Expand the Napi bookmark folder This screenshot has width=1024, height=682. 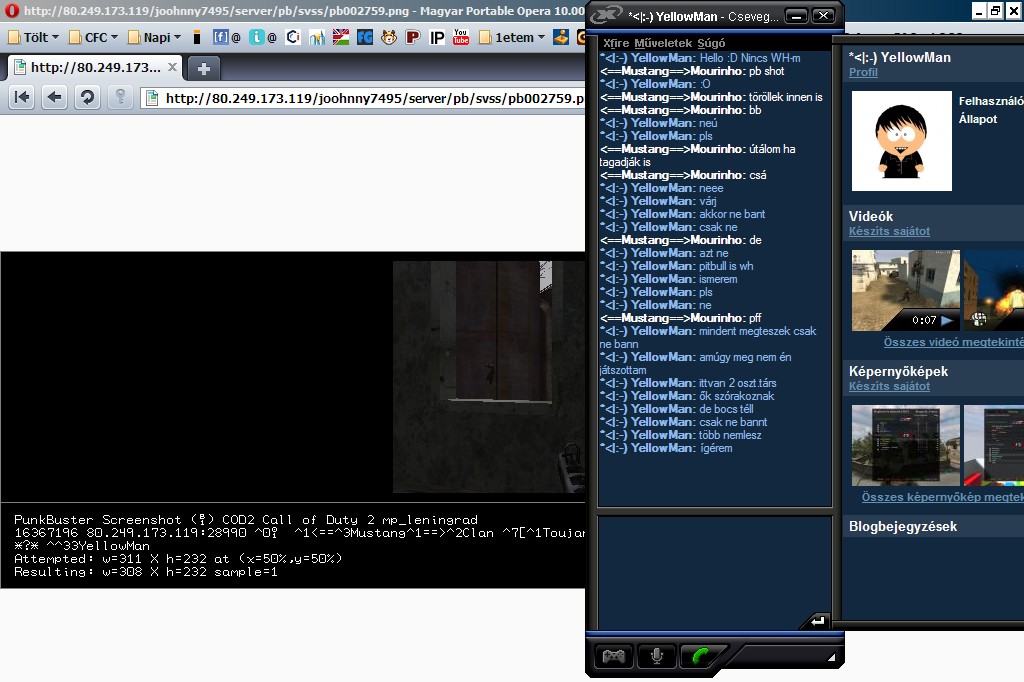pos(154,37)
